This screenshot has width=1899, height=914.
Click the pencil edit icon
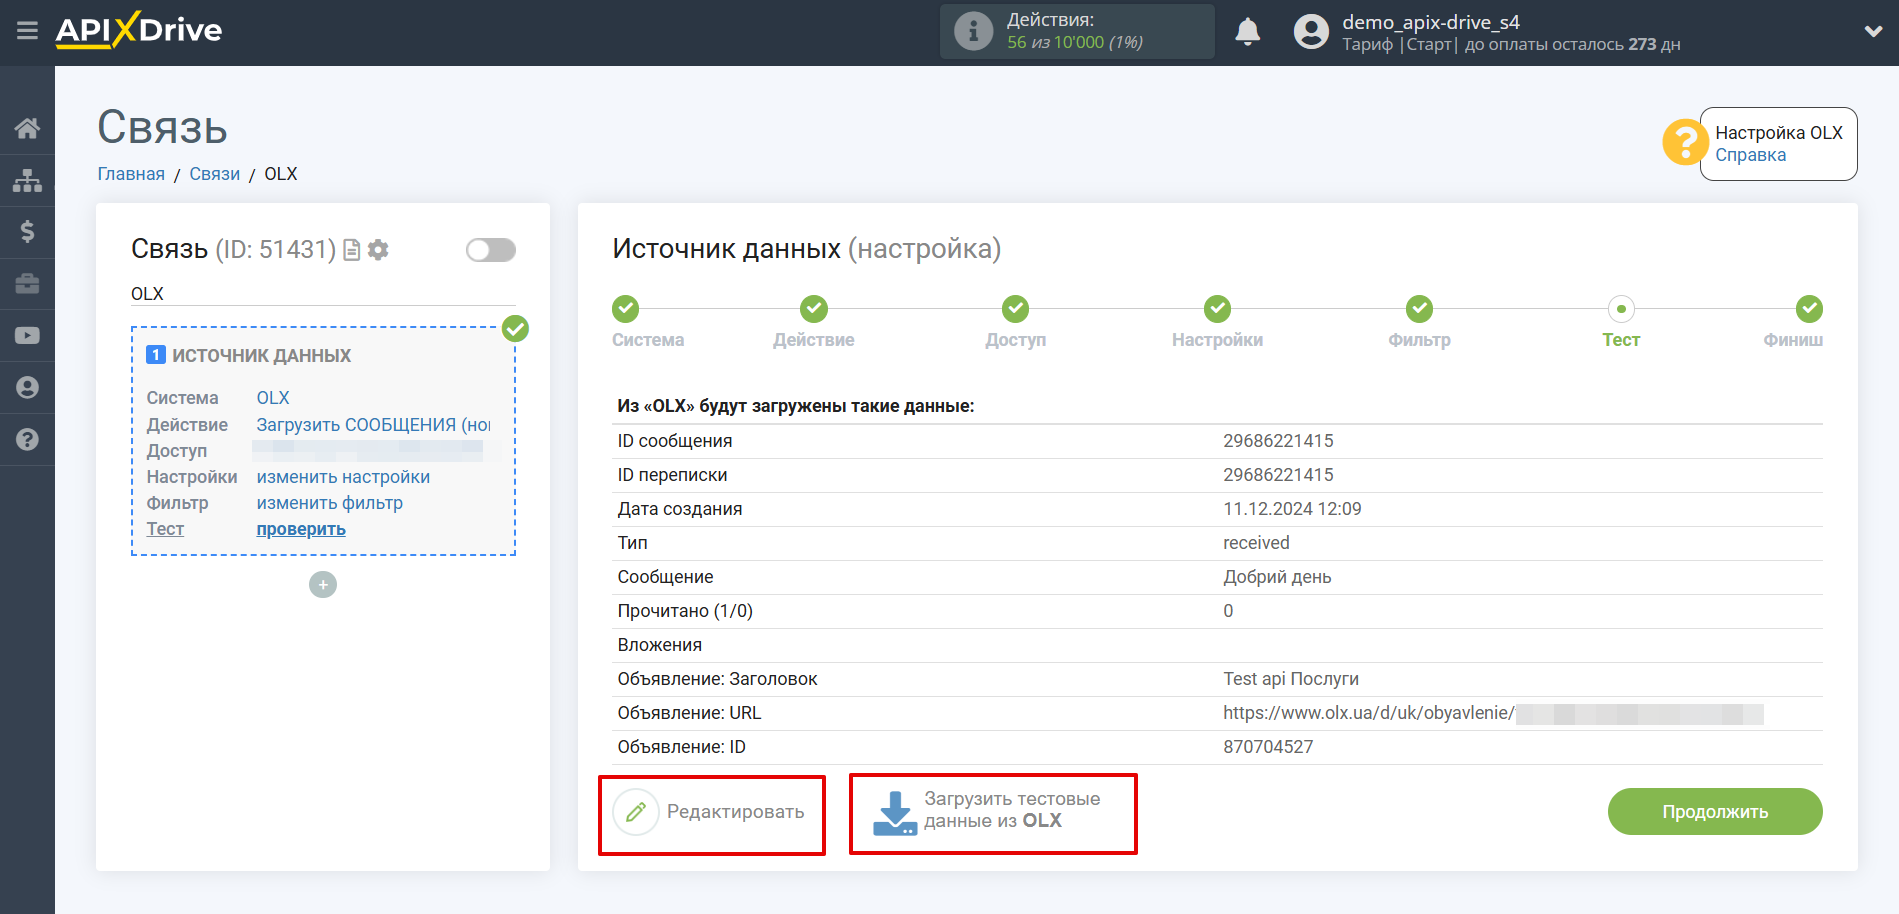636,812
